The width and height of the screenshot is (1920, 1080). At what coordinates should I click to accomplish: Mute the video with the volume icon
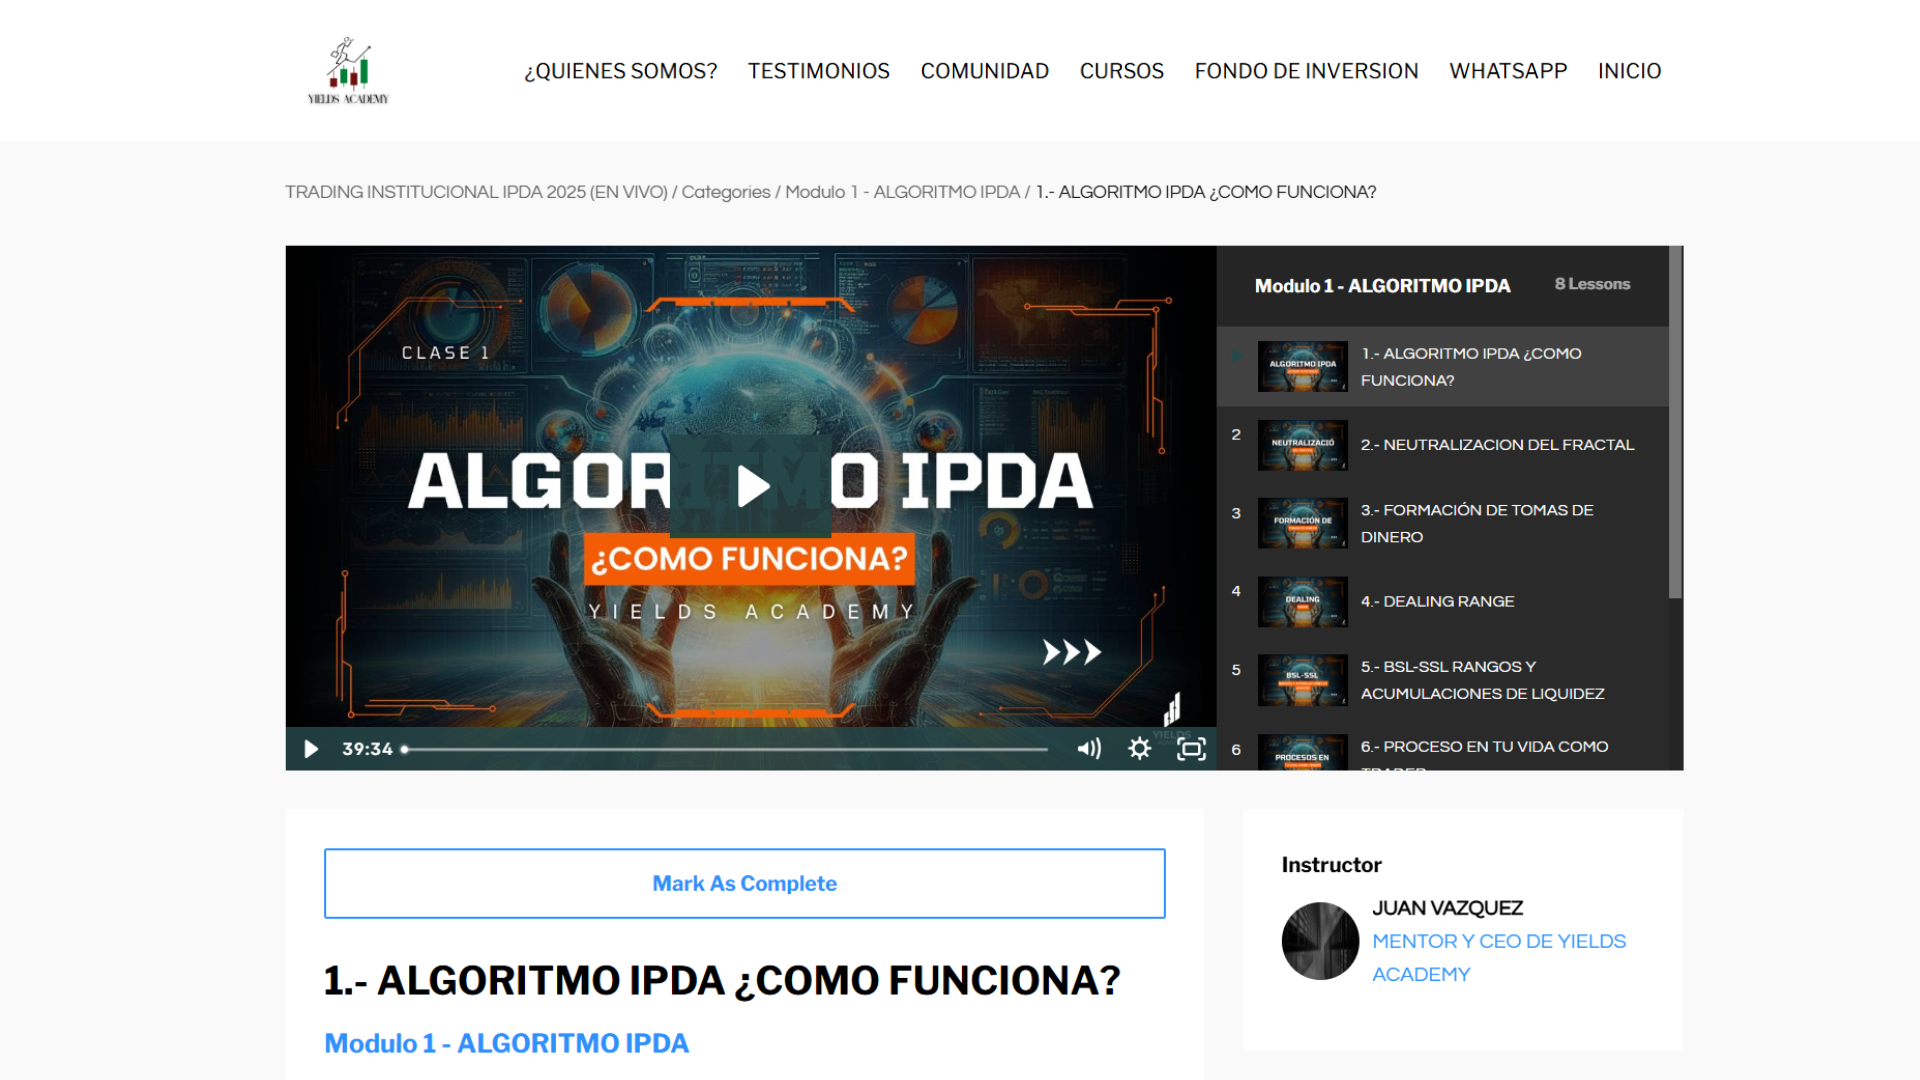click(x=1088, y=749)
